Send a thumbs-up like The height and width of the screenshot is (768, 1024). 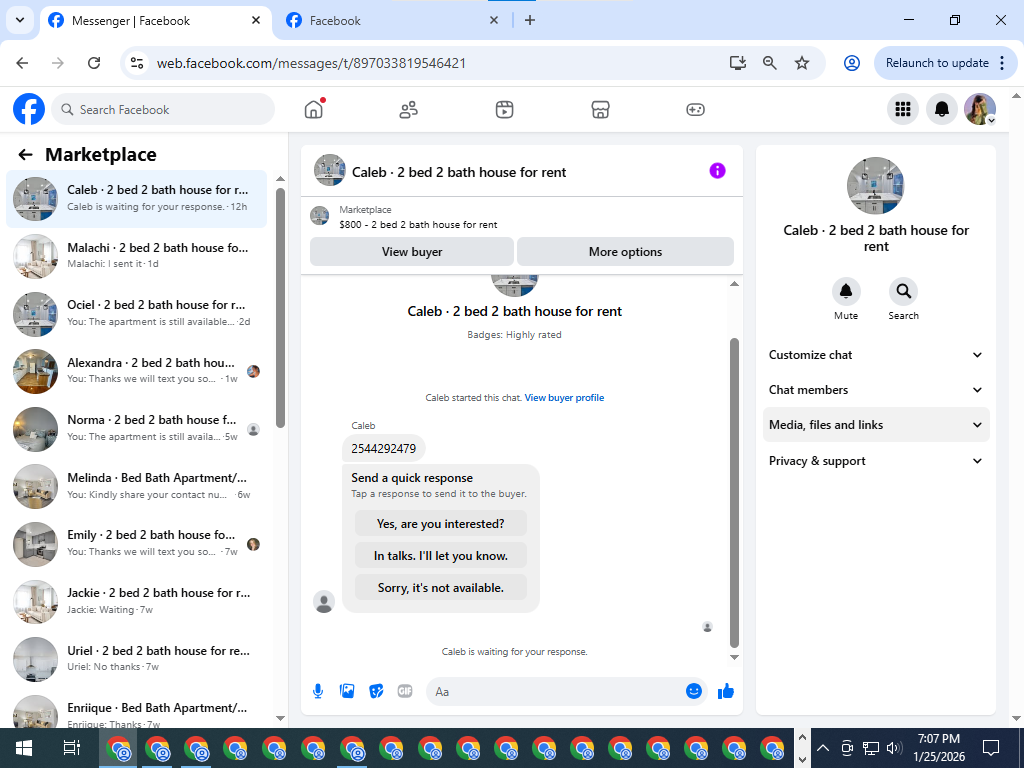click(726, 692)
